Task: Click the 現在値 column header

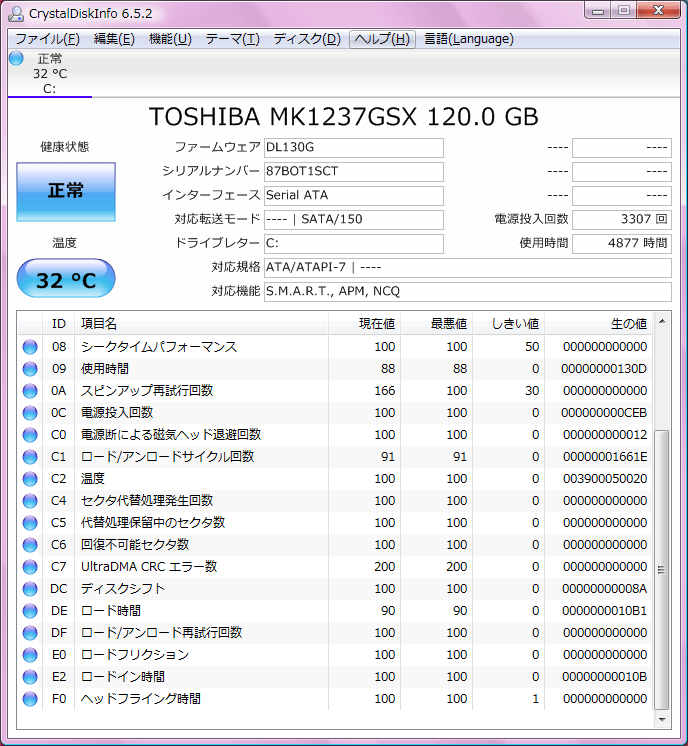Action: [x=364, y=324]
